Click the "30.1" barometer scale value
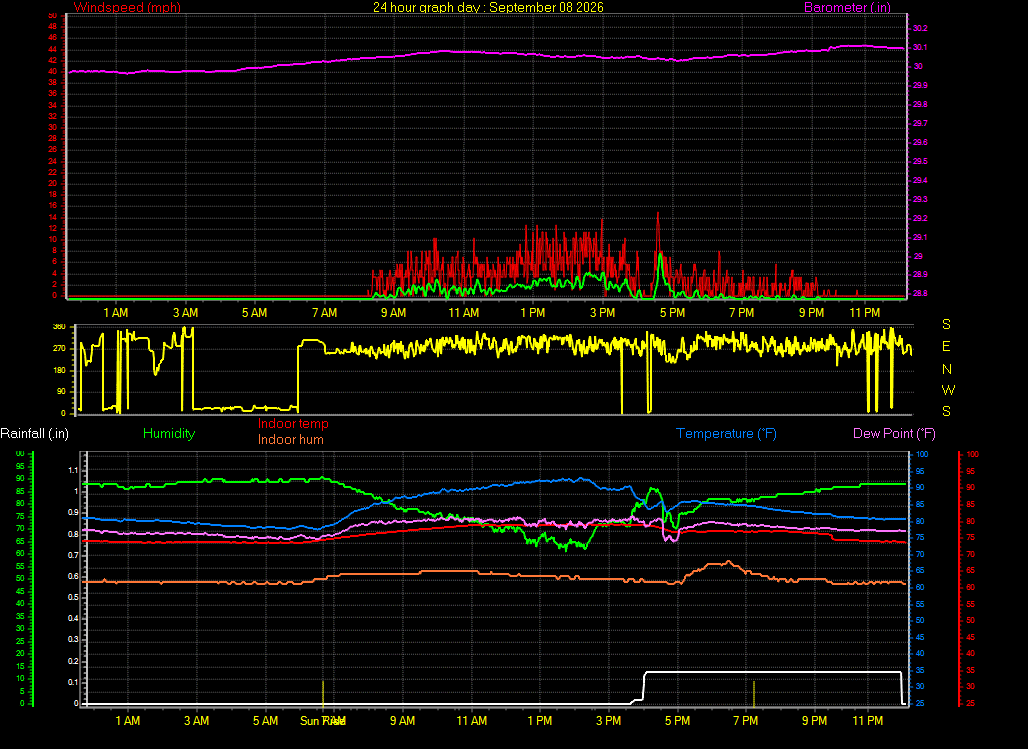 click(920, 47)
